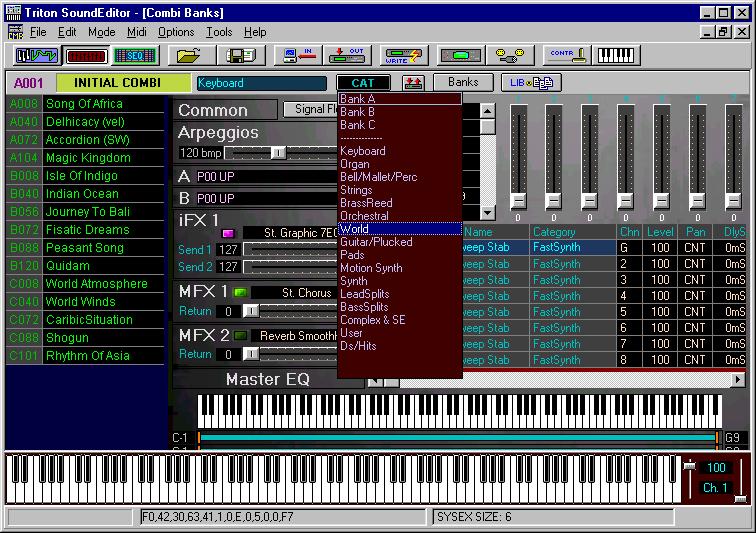Toggle the MFX 2 on/off LED
The image size is (756, 533).
240,336
